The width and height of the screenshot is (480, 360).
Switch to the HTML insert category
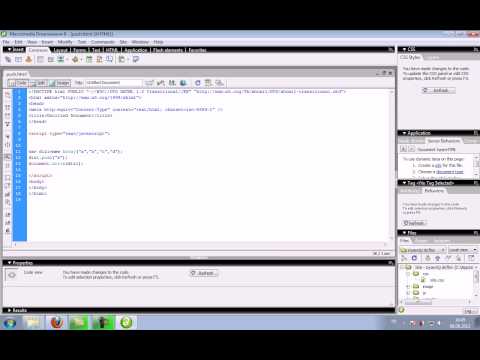click(x=112, y=50)
